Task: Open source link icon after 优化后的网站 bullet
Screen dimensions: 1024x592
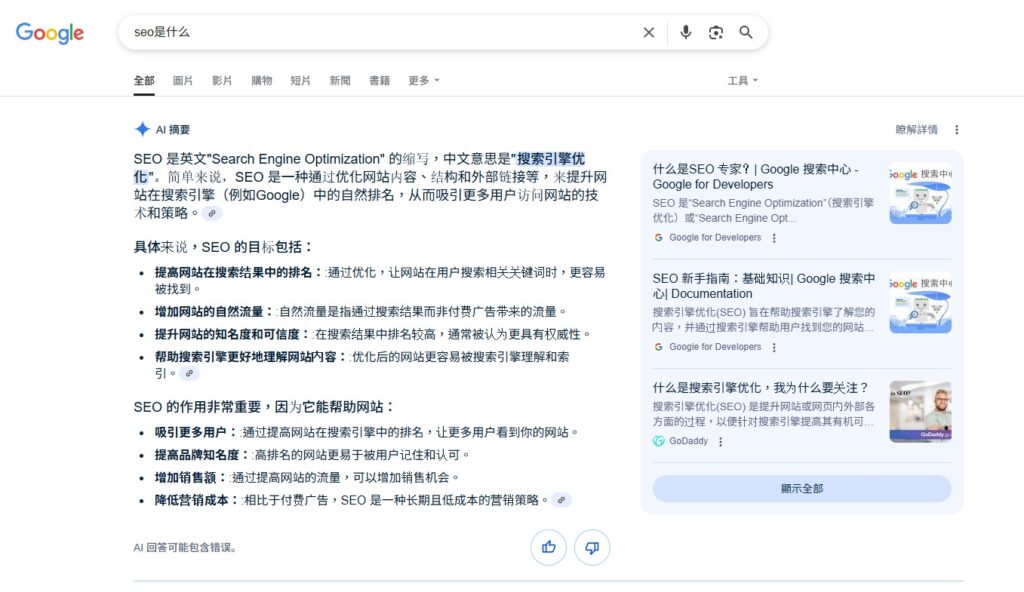Action: pyautogui.click(x=189, y=373)
